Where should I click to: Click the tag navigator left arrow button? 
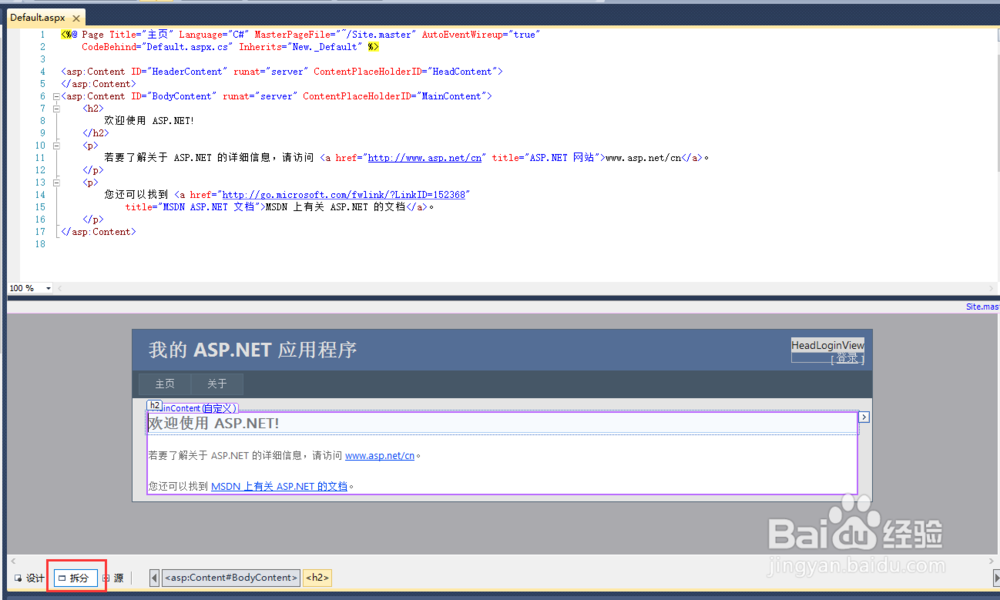tap(154, 578)
